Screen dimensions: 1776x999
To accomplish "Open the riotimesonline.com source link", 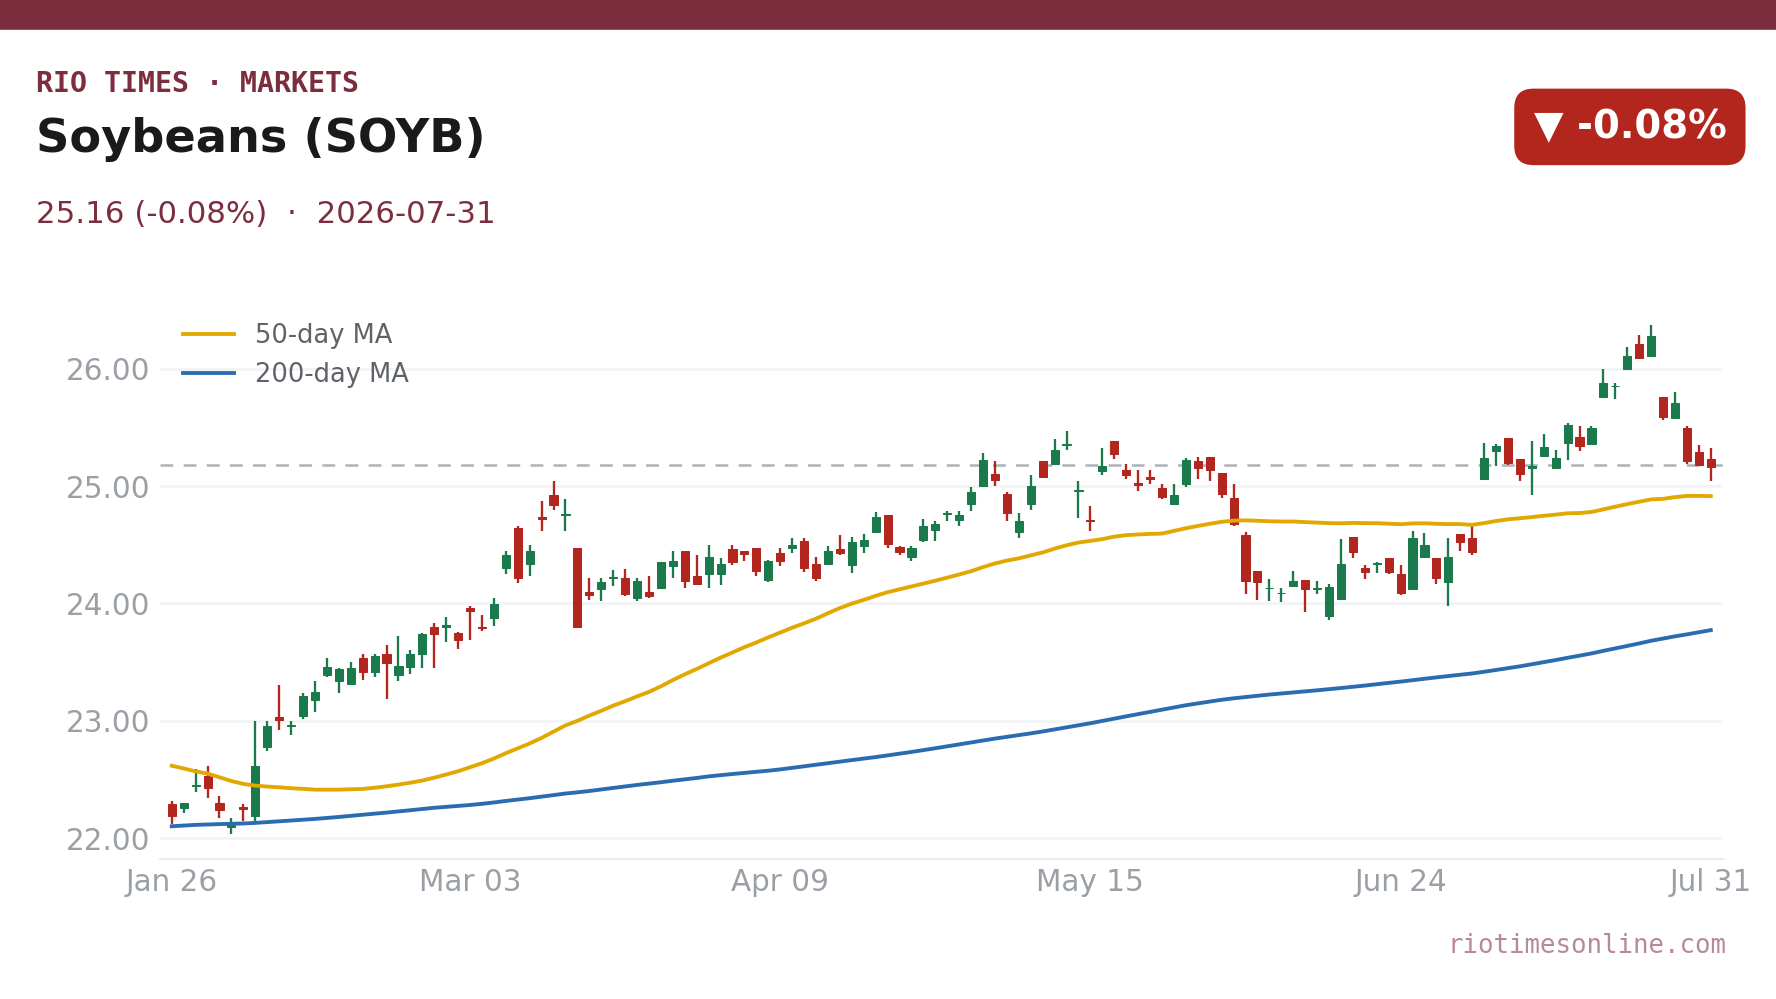I will (1587, 944).
